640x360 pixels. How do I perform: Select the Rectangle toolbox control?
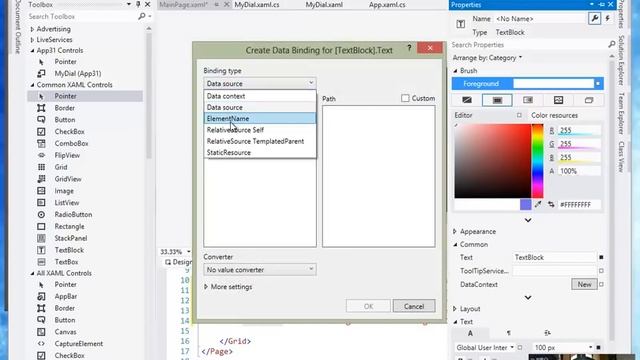point(69,227)
